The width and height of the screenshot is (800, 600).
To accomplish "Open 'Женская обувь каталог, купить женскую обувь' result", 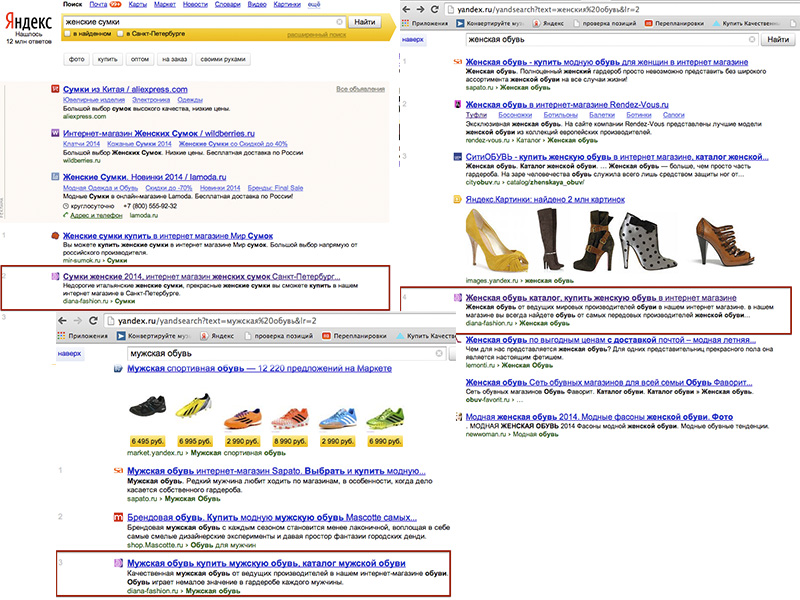I will point(601,297).
